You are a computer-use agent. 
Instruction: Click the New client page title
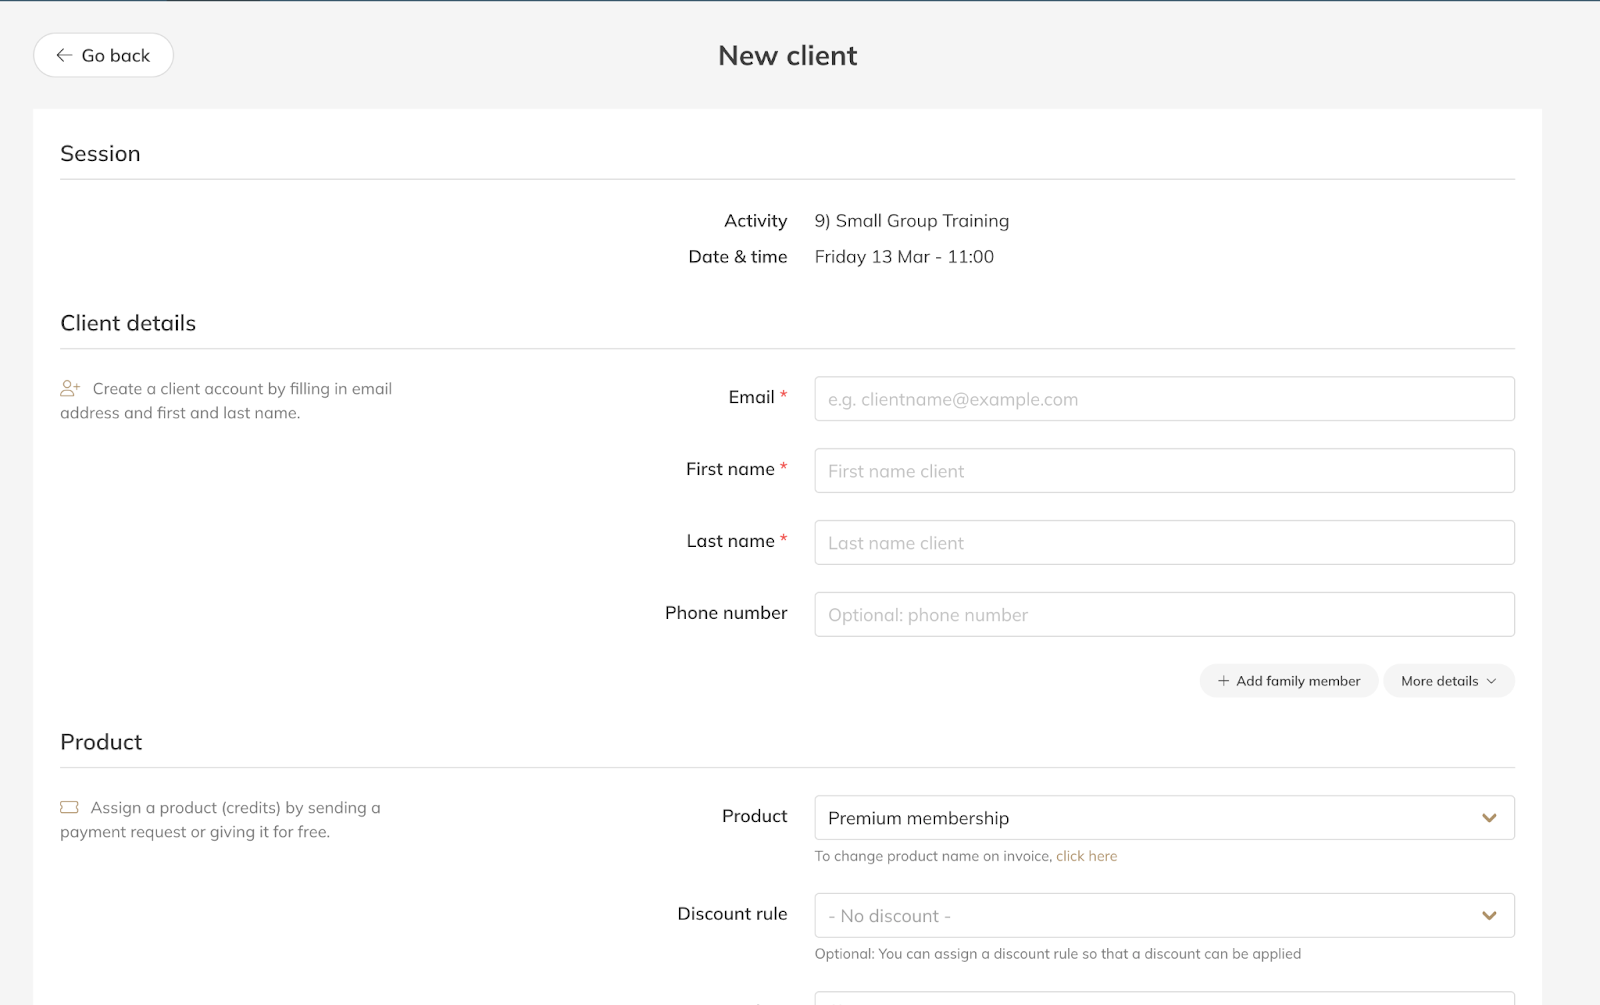click(787, 56)
